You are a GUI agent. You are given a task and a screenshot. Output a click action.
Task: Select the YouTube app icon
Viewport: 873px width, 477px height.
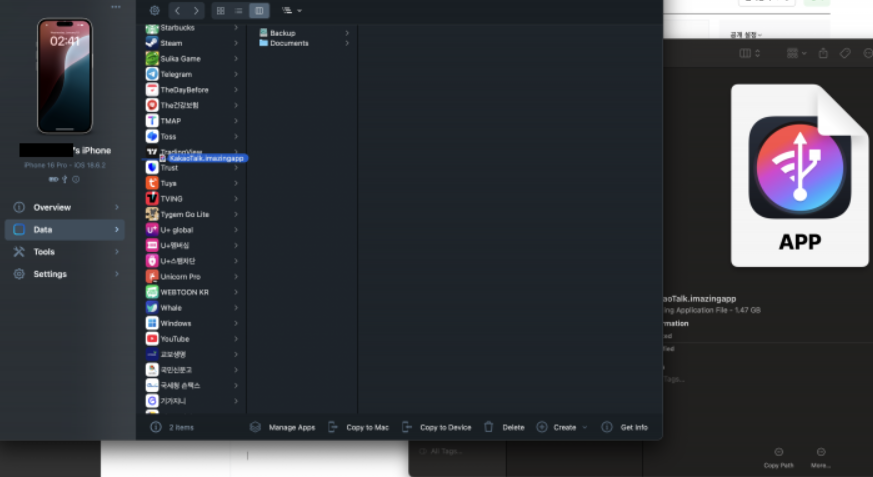[152, 339]
